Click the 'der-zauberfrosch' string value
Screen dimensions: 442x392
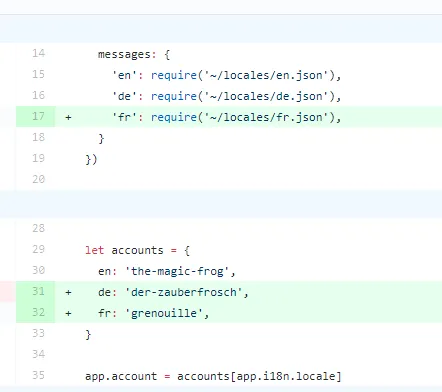point(184,292)
